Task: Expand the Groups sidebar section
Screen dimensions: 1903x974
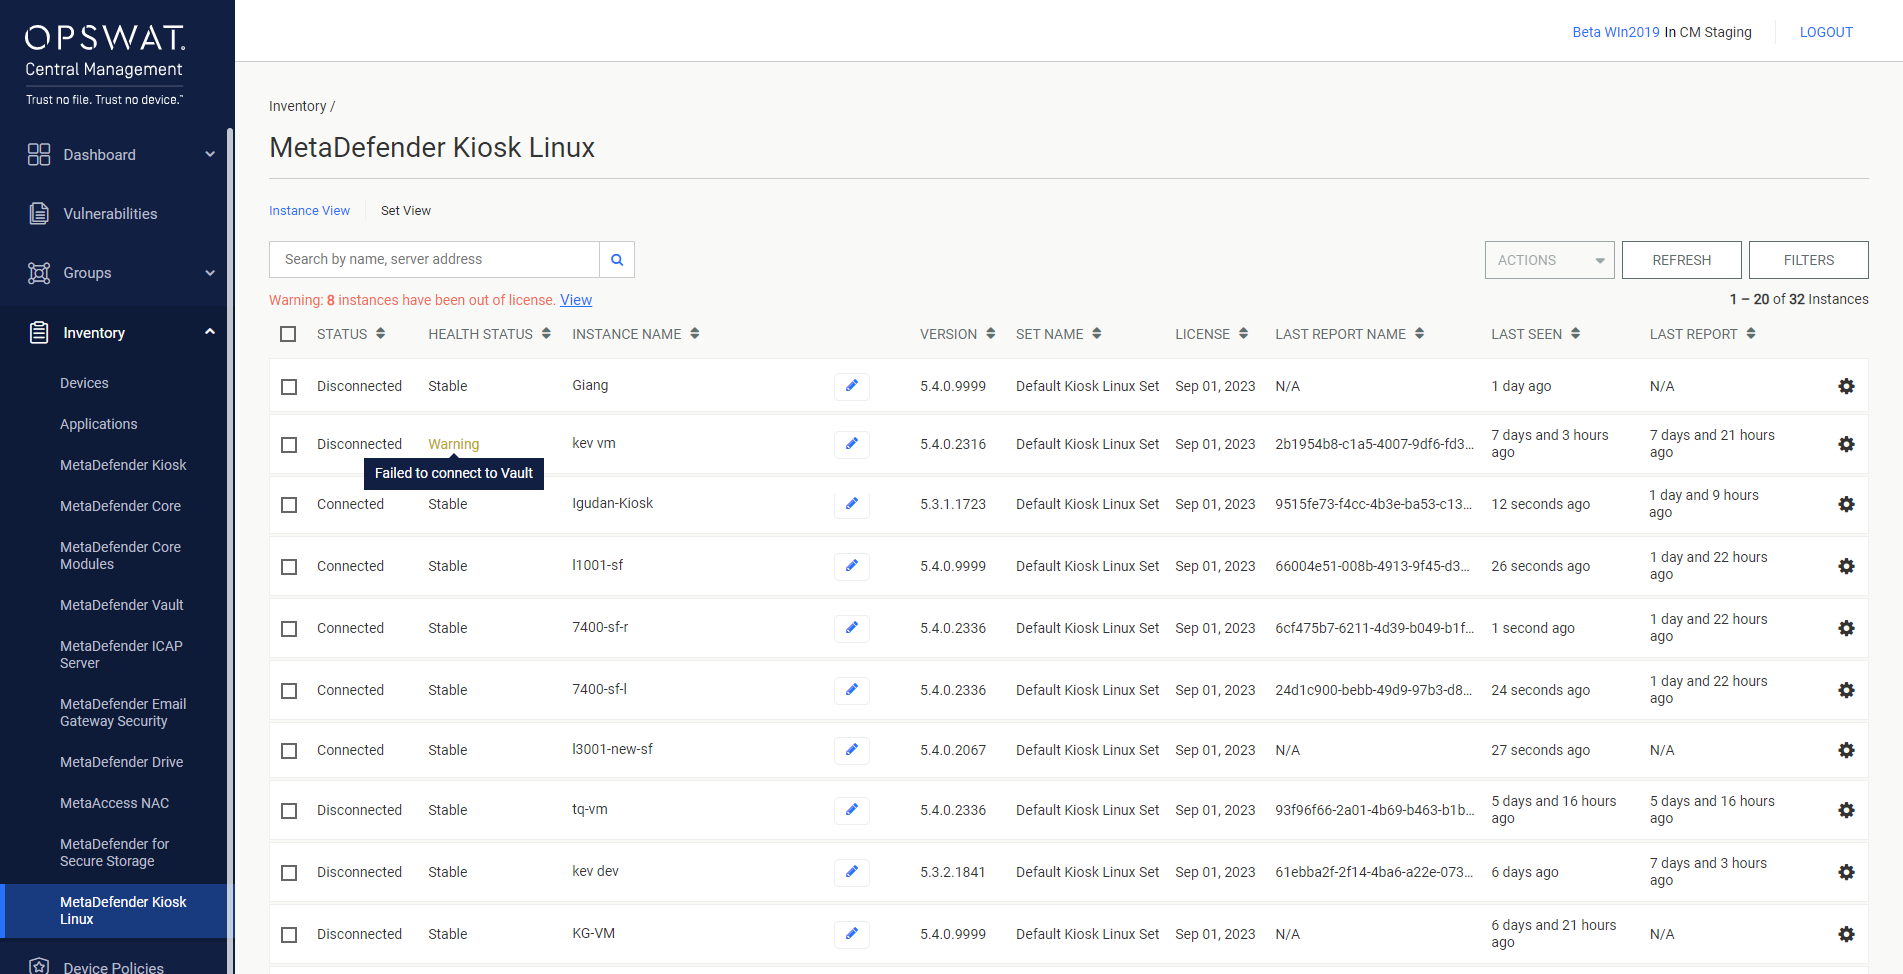Action: tap(210, 273)
